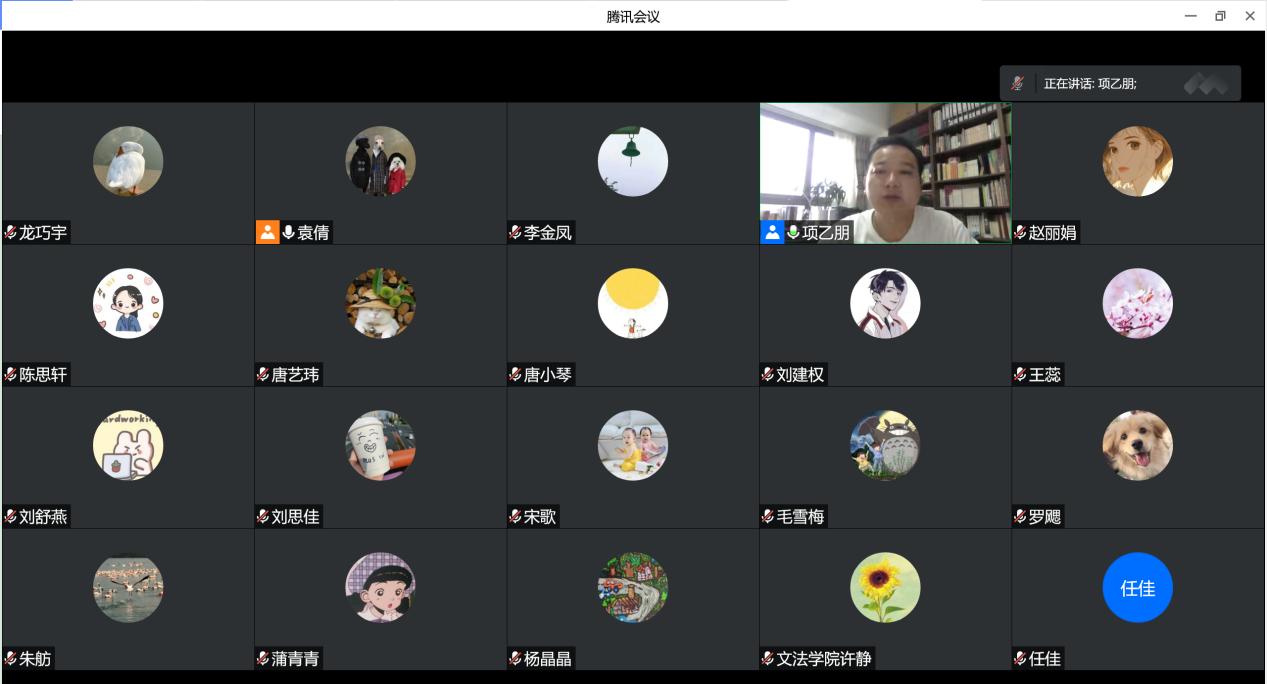Click the muted microphone icon next to 文法学院许静
Image resolution: width=1267 pixels, height=684 pixels.
coord(768,659)
